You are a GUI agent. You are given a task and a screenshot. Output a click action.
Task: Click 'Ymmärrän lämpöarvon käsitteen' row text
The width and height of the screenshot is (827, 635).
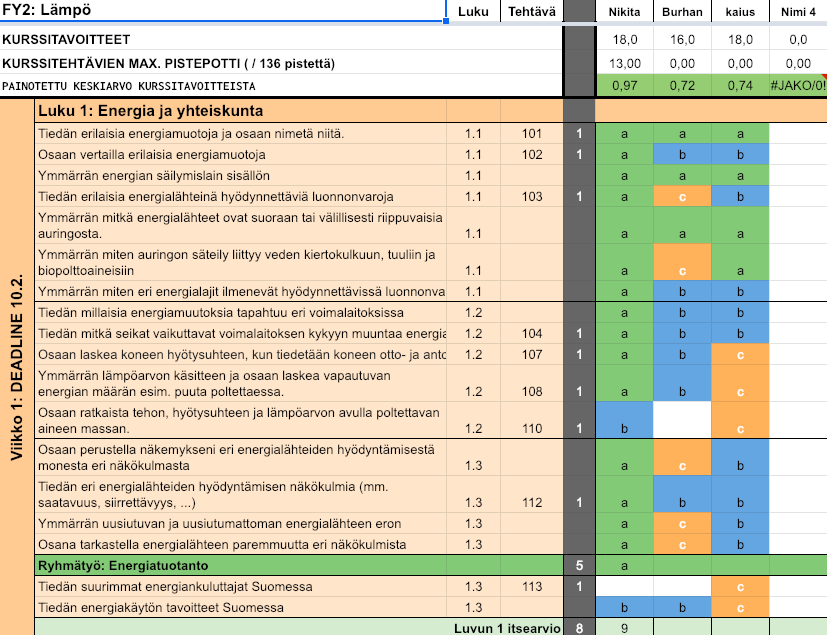241,383
